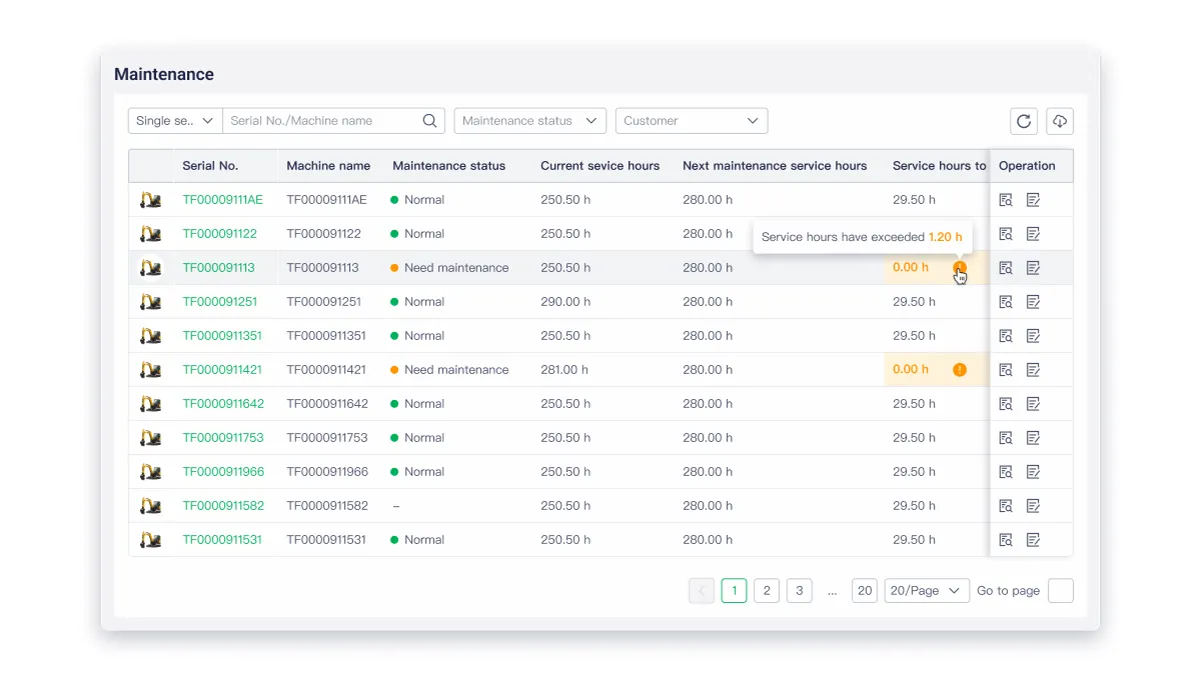Click the refresh icon button
The image size is (1200, 680).
coord(1023,121)
